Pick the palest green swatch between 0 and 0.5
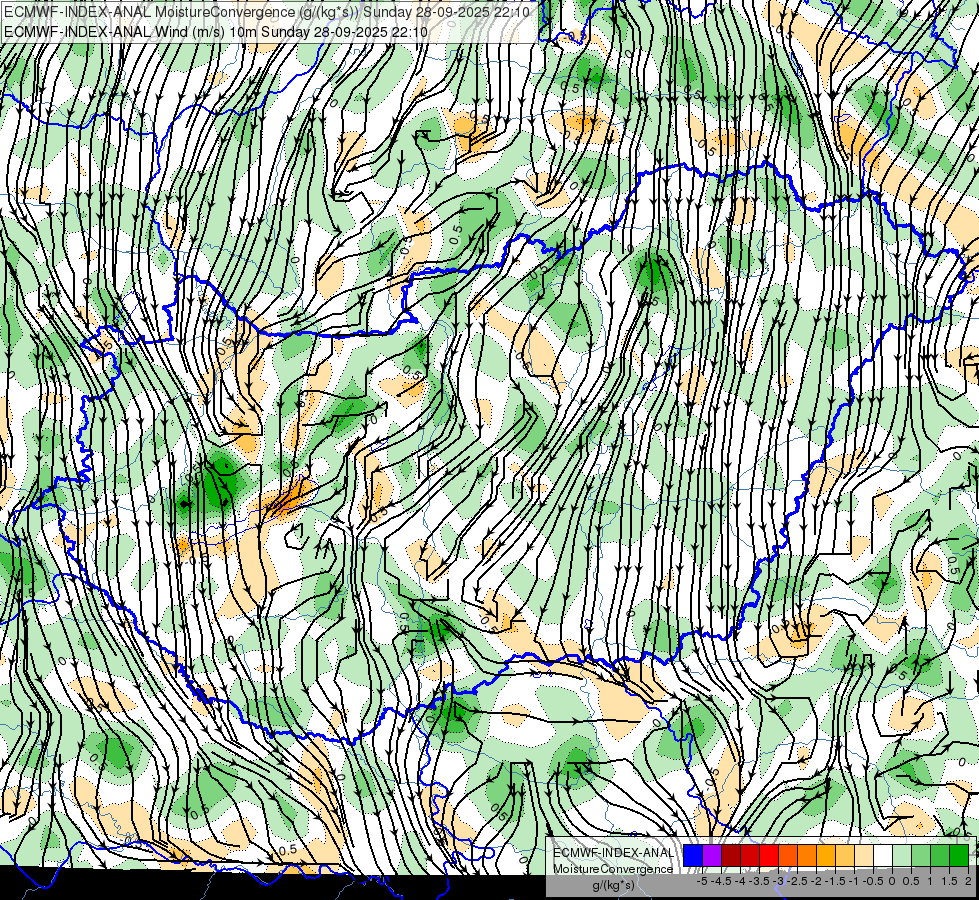This screenshot has width=979, height=900. 902,856
